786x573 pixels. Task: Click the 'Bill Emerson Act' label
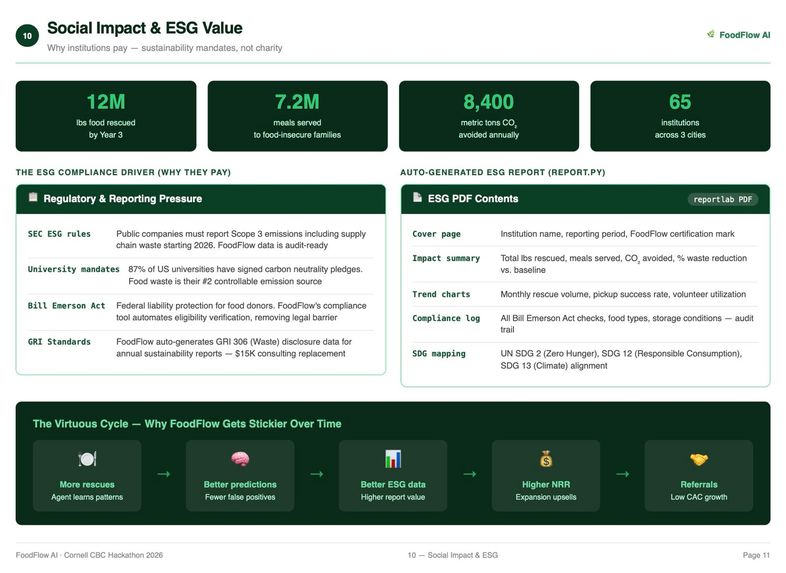click(66, 305)
